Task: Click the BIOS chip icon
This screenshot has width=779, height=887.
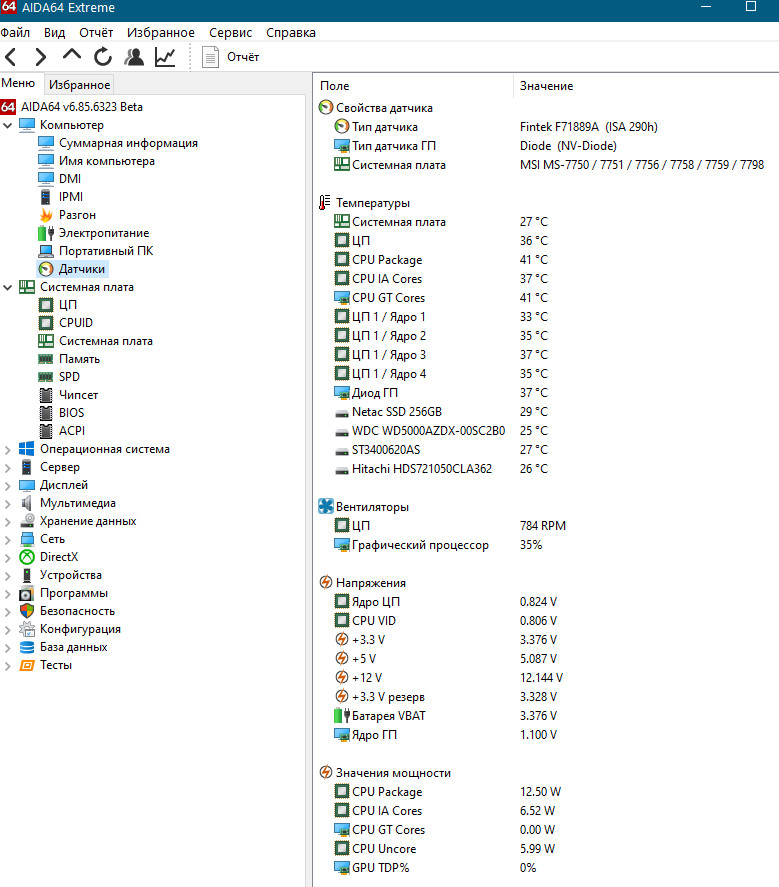Action: (x=46, y=413)
